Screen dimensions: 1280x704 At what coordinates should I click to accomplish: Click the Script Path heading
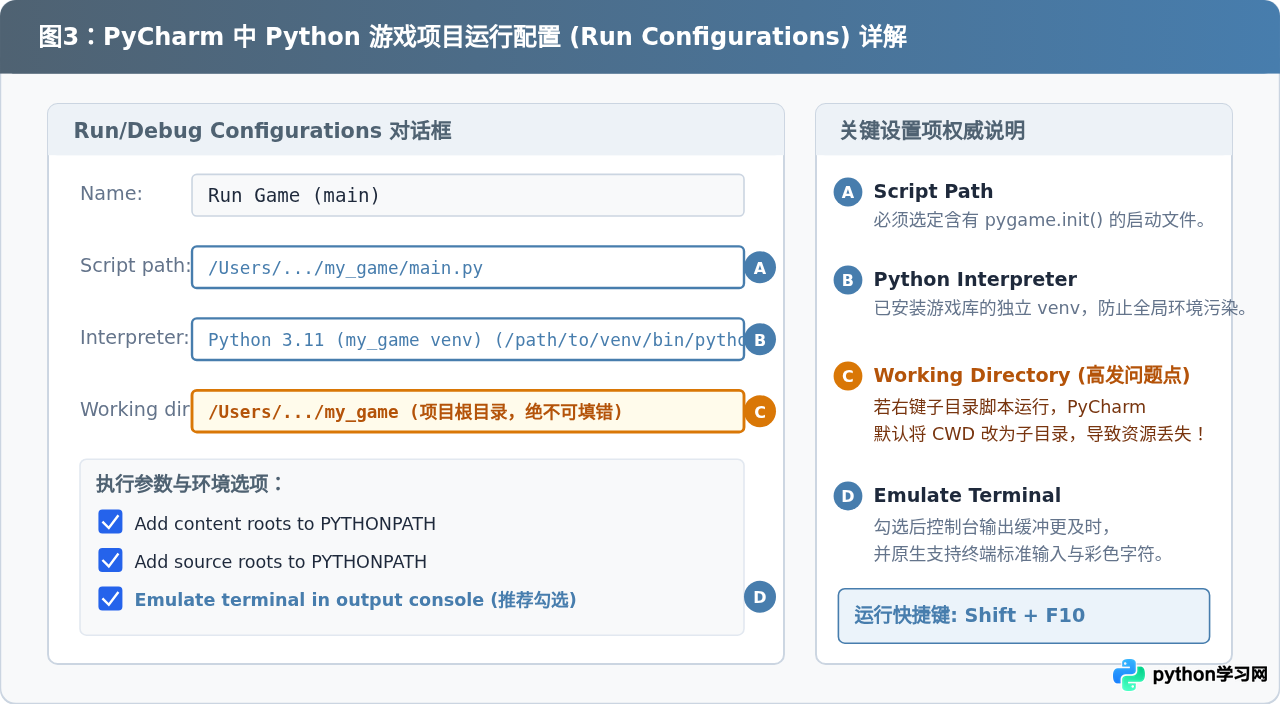(x=933, y=191)
